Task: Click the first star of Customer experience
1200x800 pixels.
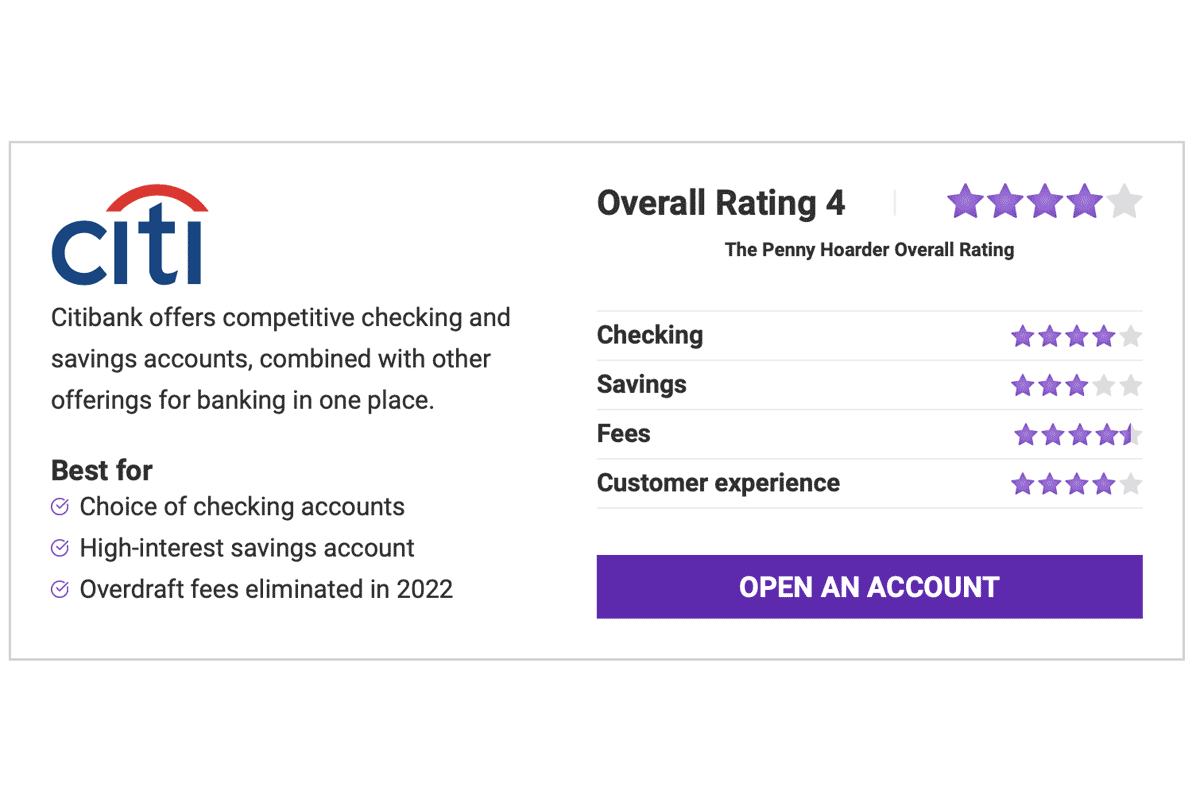Action: pos(1023,483)
